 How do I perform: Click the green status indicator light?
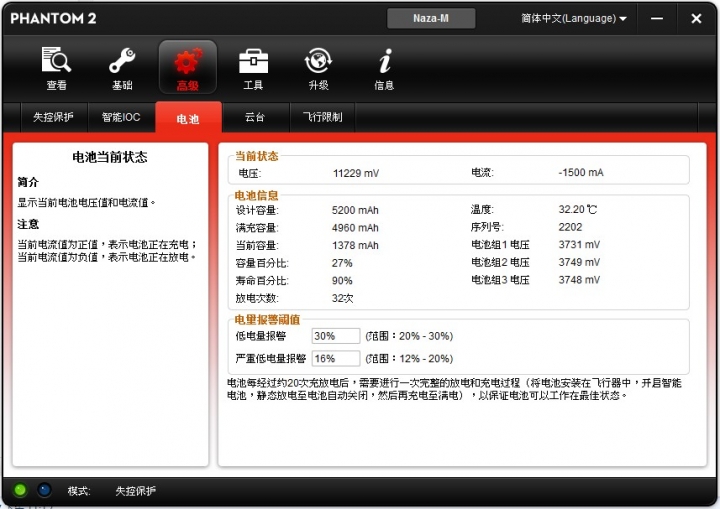tap(20, 490)
